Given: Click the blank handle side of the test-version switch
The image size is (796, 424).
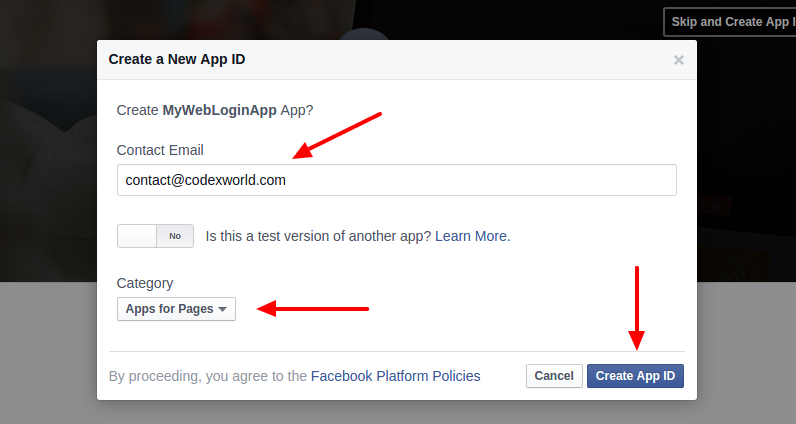Looking at the screenshot, I should (137, 236).
